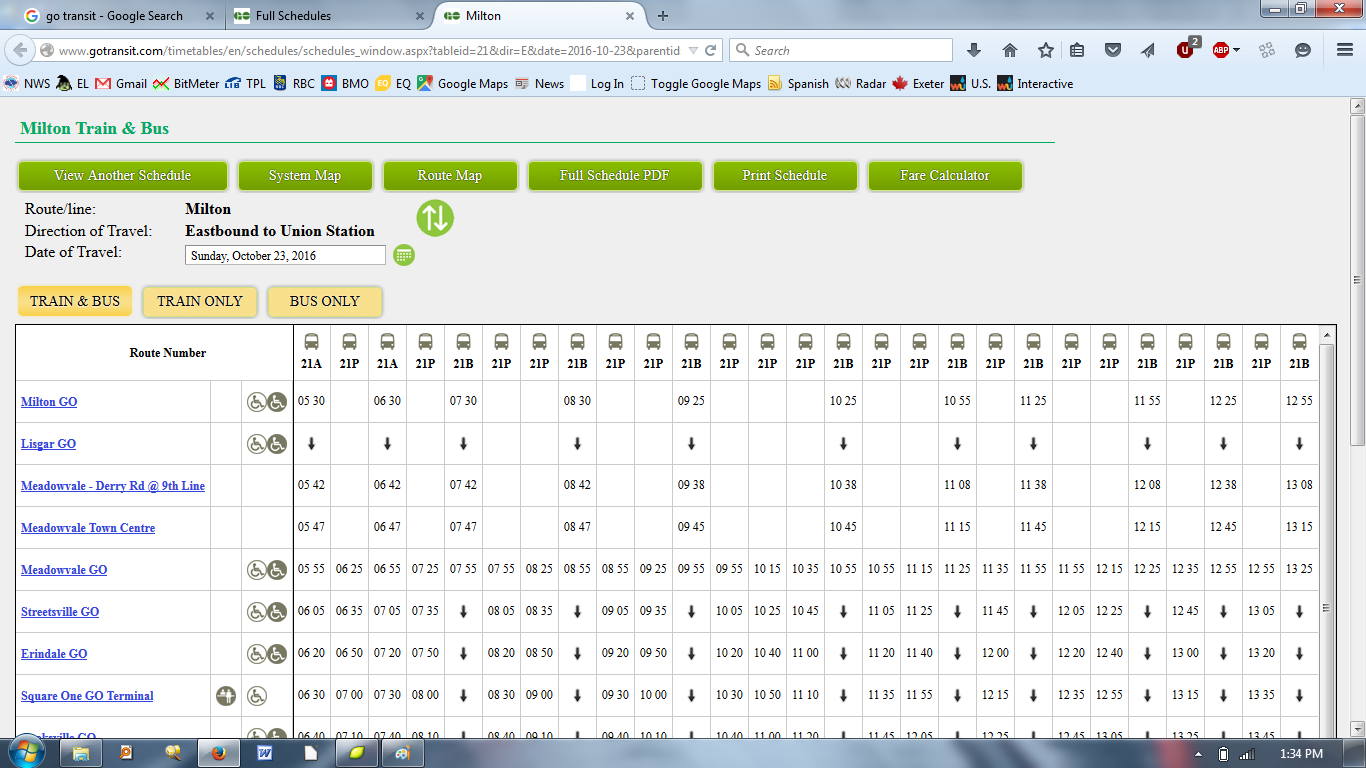Click the smiley face toolbar icon
This screenshot has width=1366, height=768.
1303,50
